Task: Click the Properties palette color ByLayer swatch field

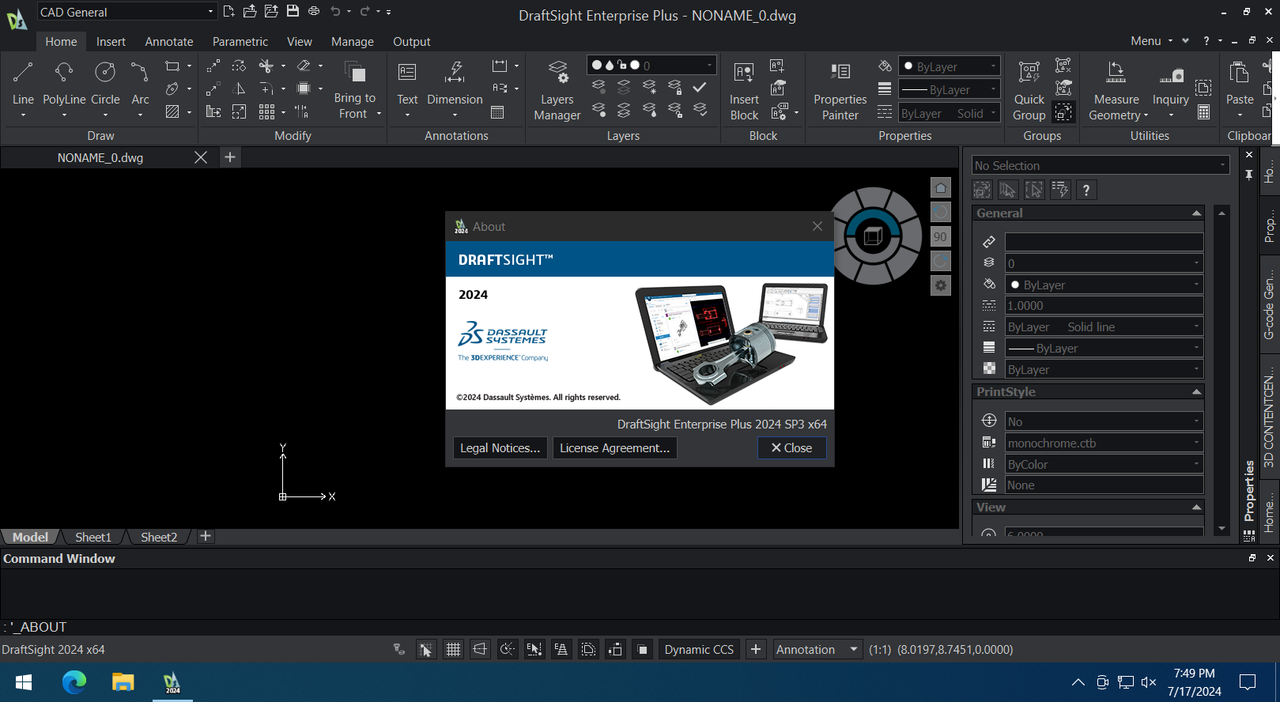Action: coord(1104,285)
